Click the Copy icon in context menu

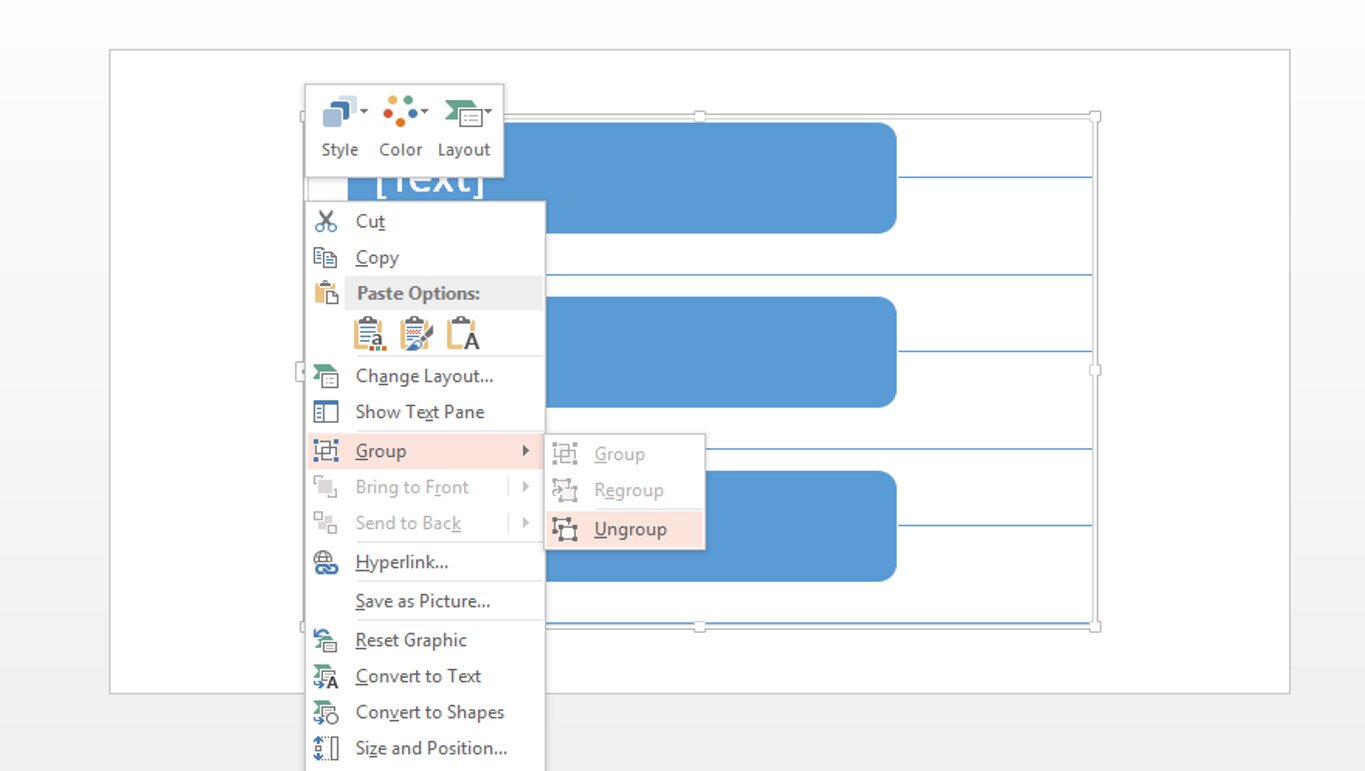326,258
